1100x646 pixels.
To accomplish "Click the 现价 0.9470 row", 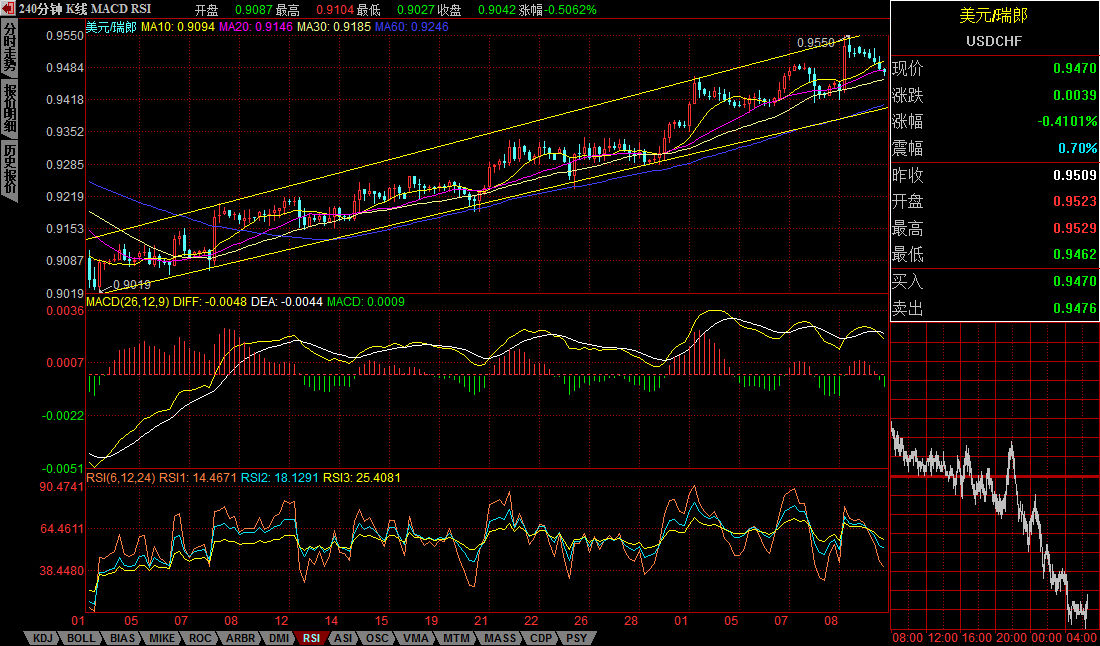I will pos(995,69).
